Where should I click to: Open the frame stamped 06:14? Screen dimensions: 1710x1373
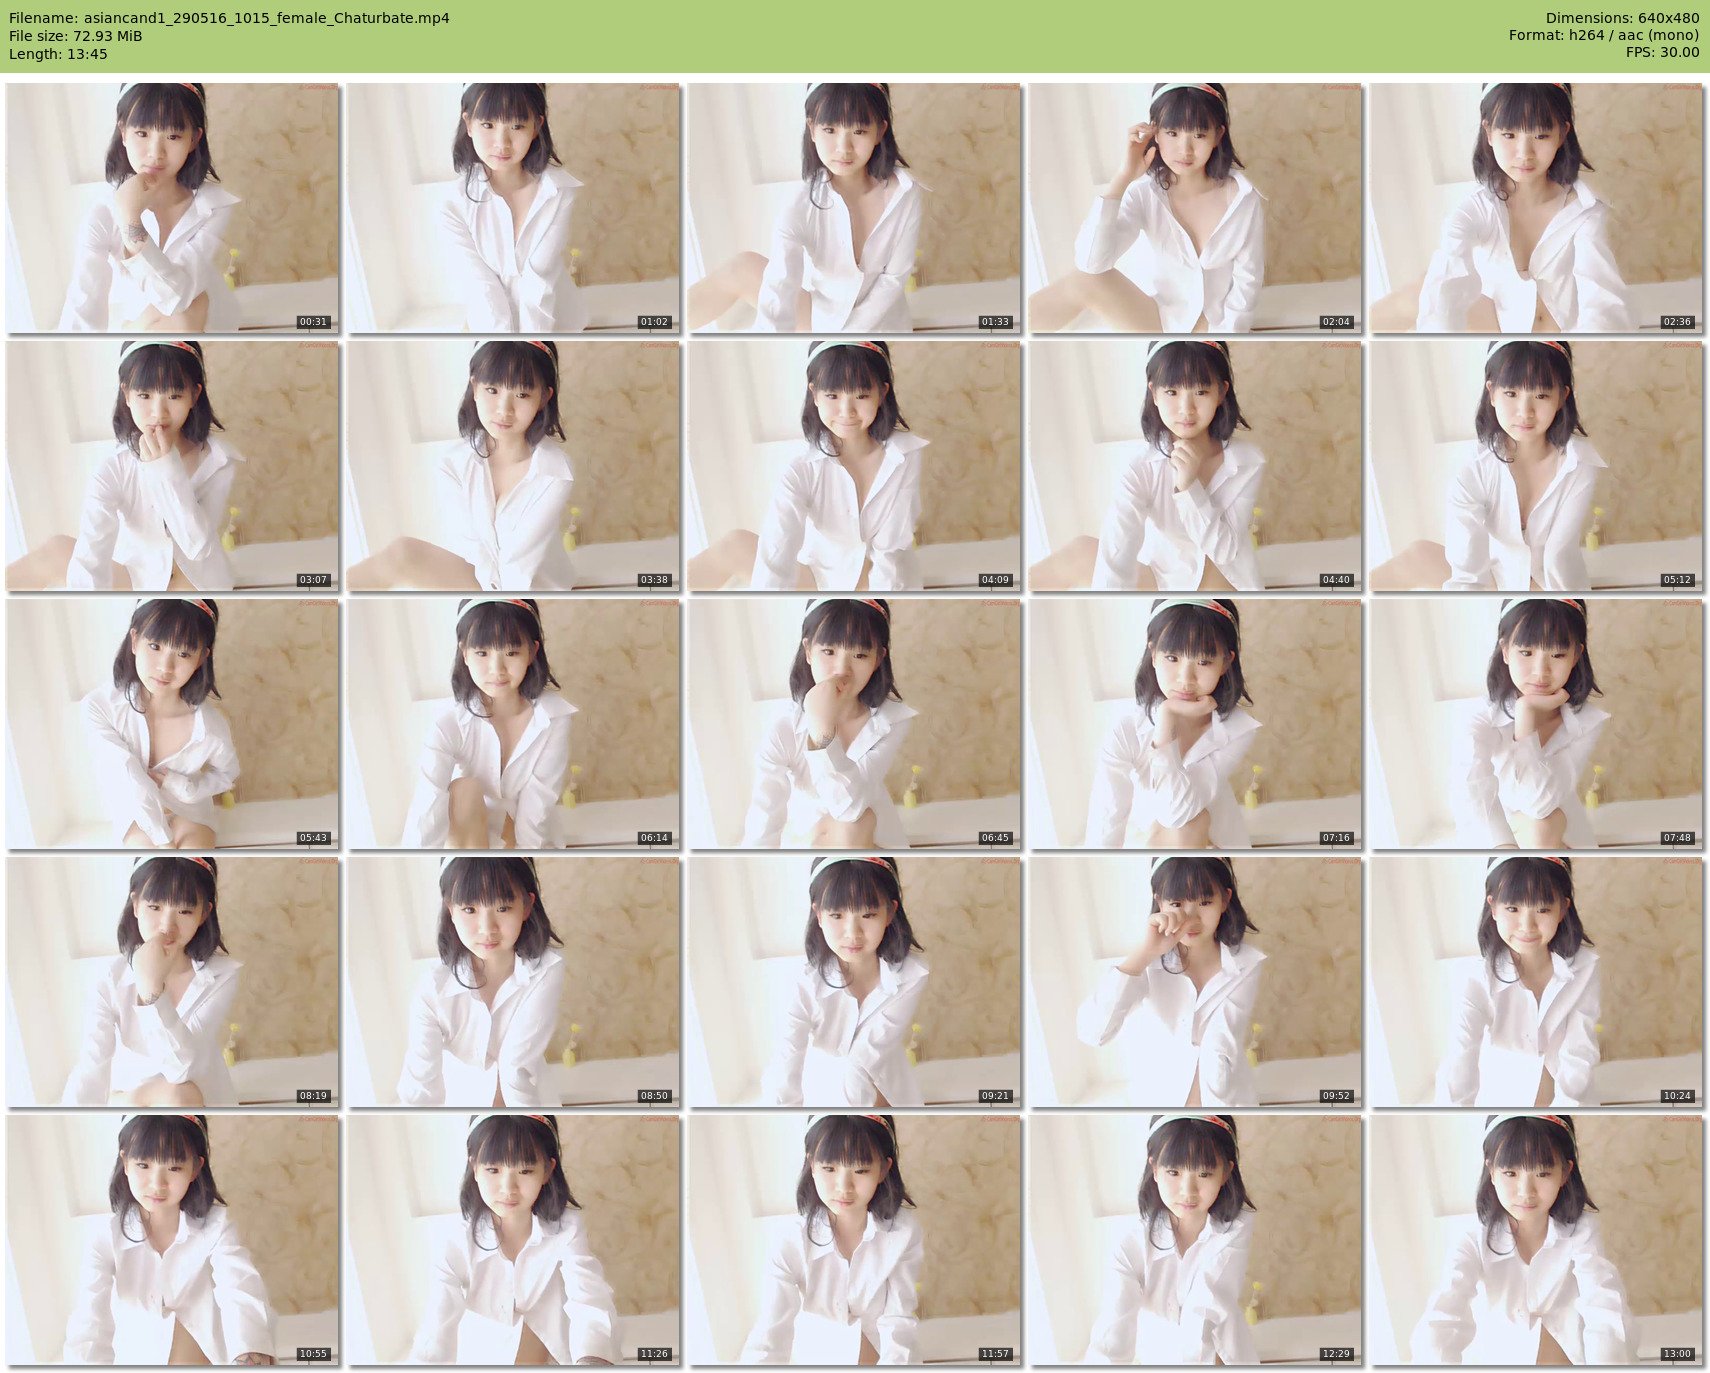[513, 723]
